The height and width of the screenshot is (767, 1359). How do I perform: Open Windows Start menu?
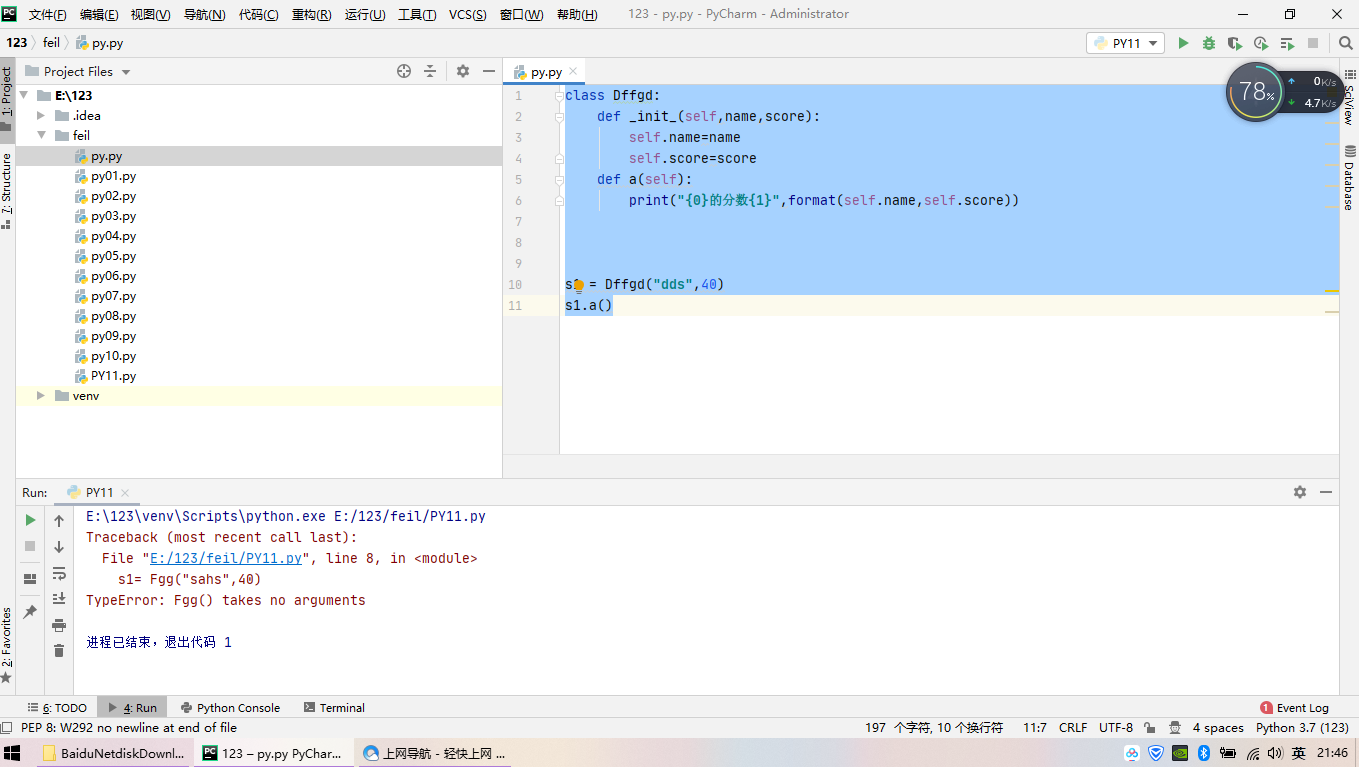coord(13,753)
